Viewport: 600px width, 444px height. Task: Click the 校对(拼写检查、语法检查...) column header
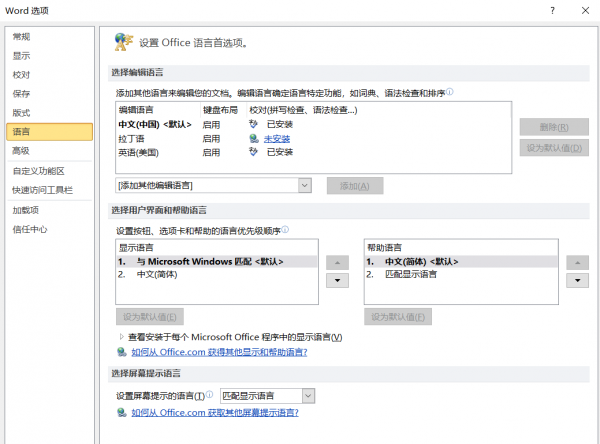coord(303,110)
